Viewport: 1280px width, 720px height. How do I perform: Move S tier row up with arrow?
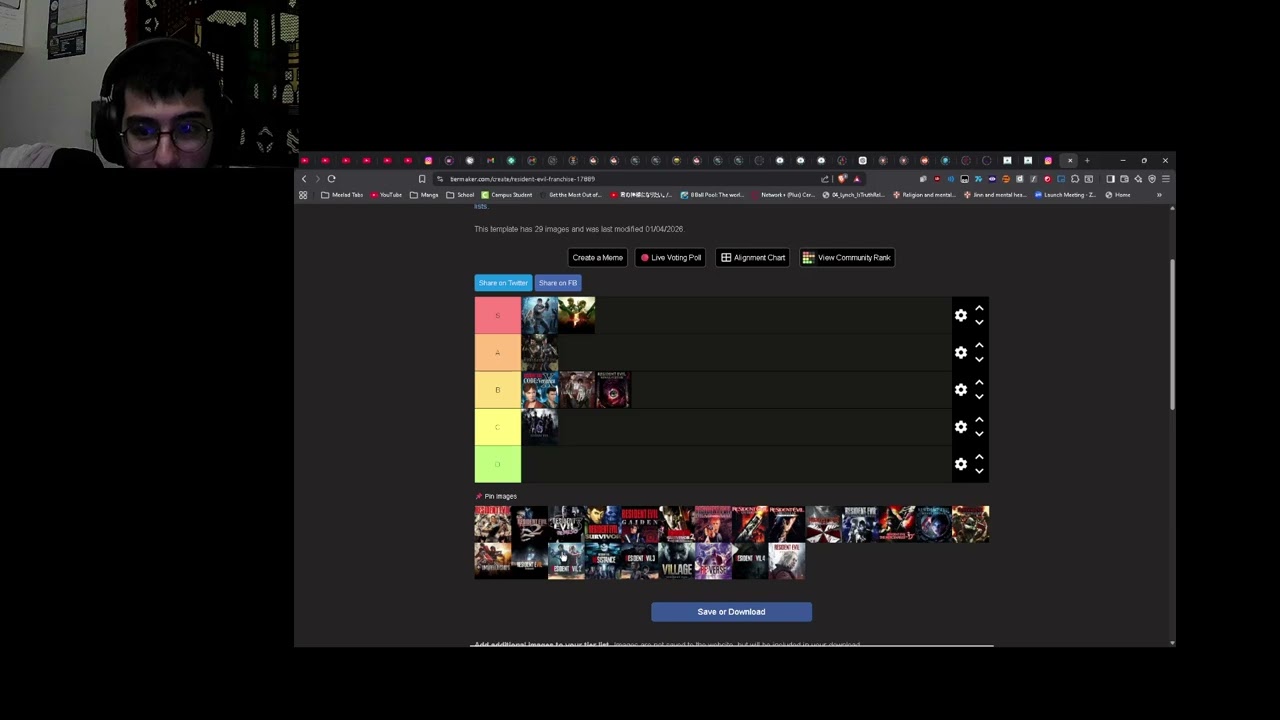(x=979, y=308)
